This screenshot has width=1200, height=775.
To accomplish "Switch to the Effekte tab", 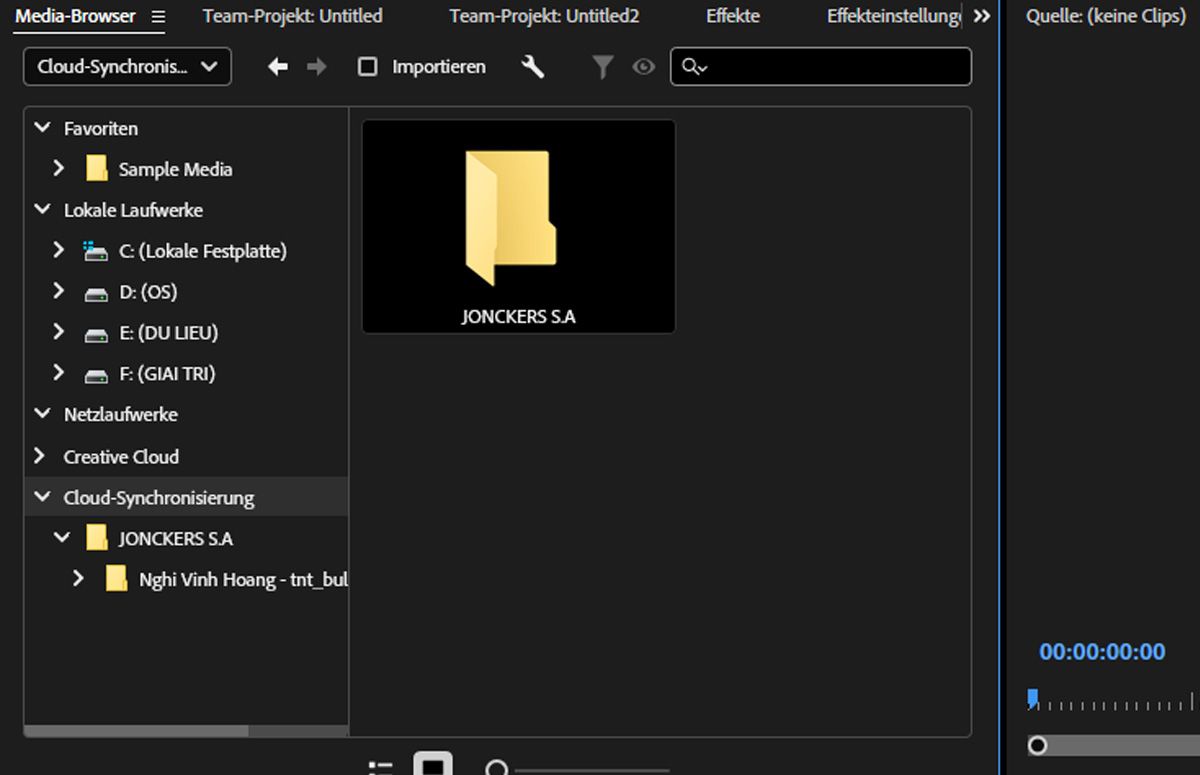I will point(733,16).
